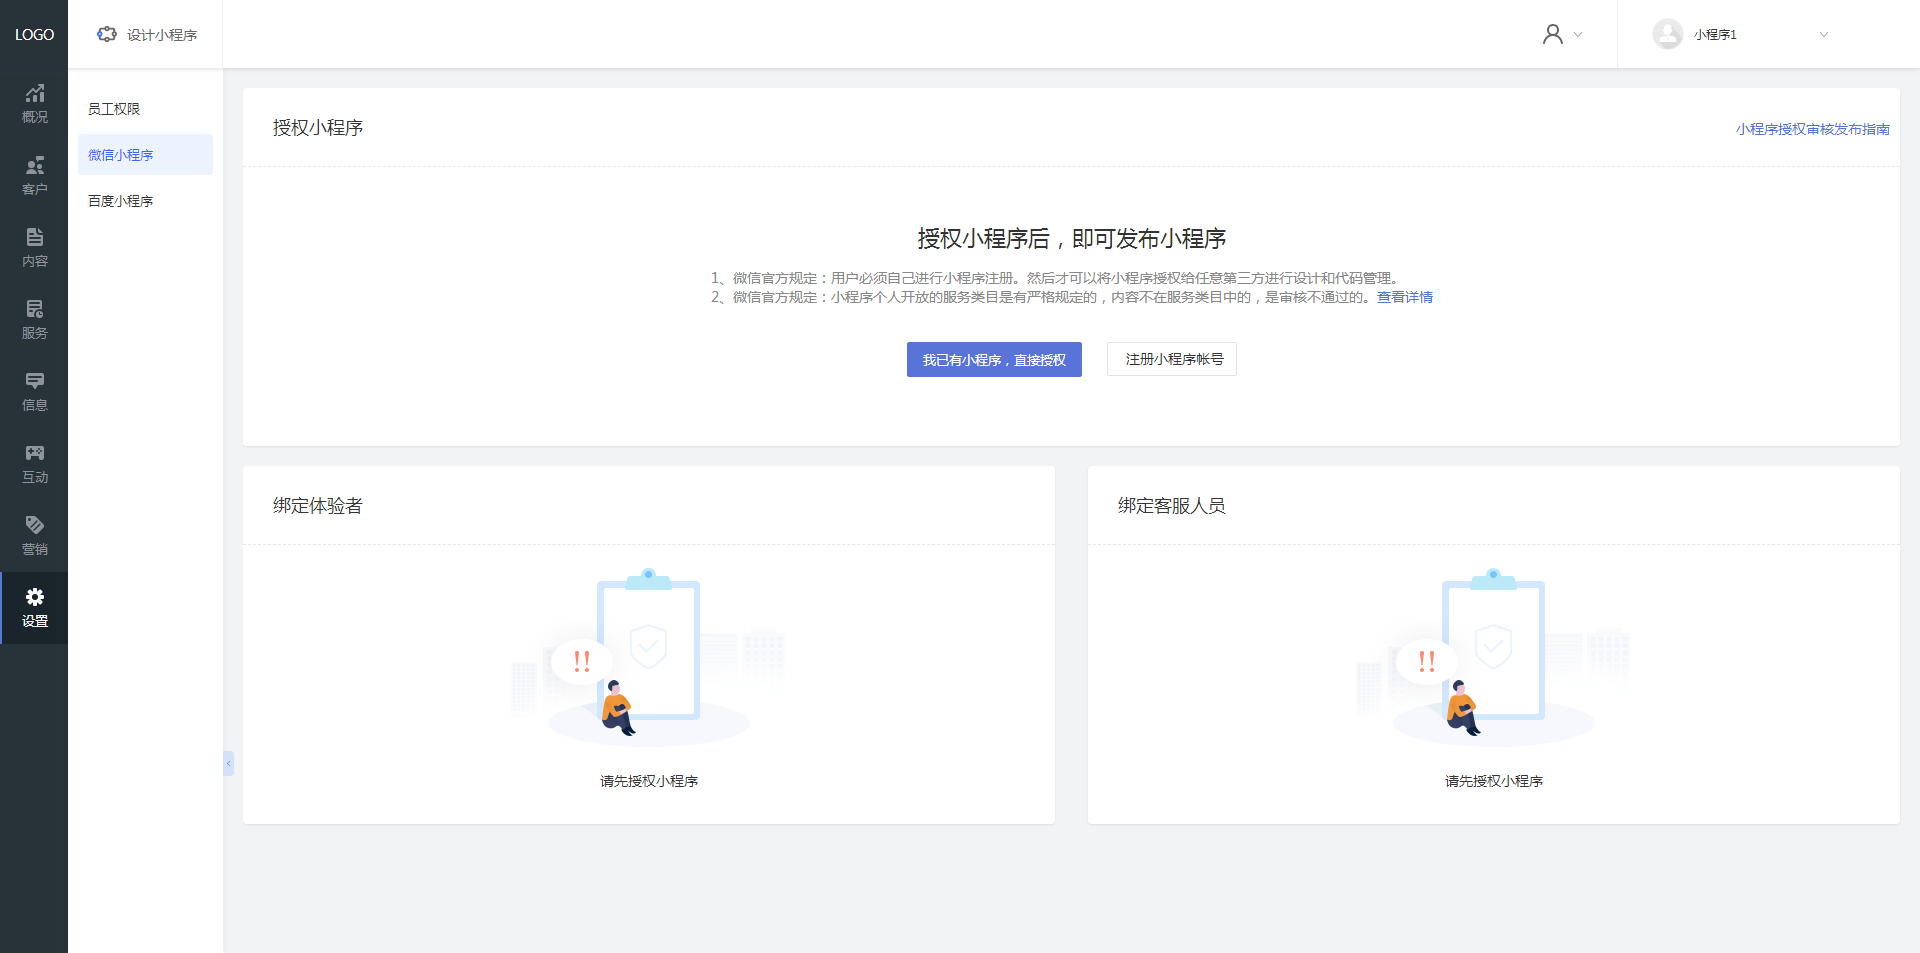Screen dimensions: 1920x953
Task: Click the LOGO in the top-left corner
Action: tap(34, 34)
